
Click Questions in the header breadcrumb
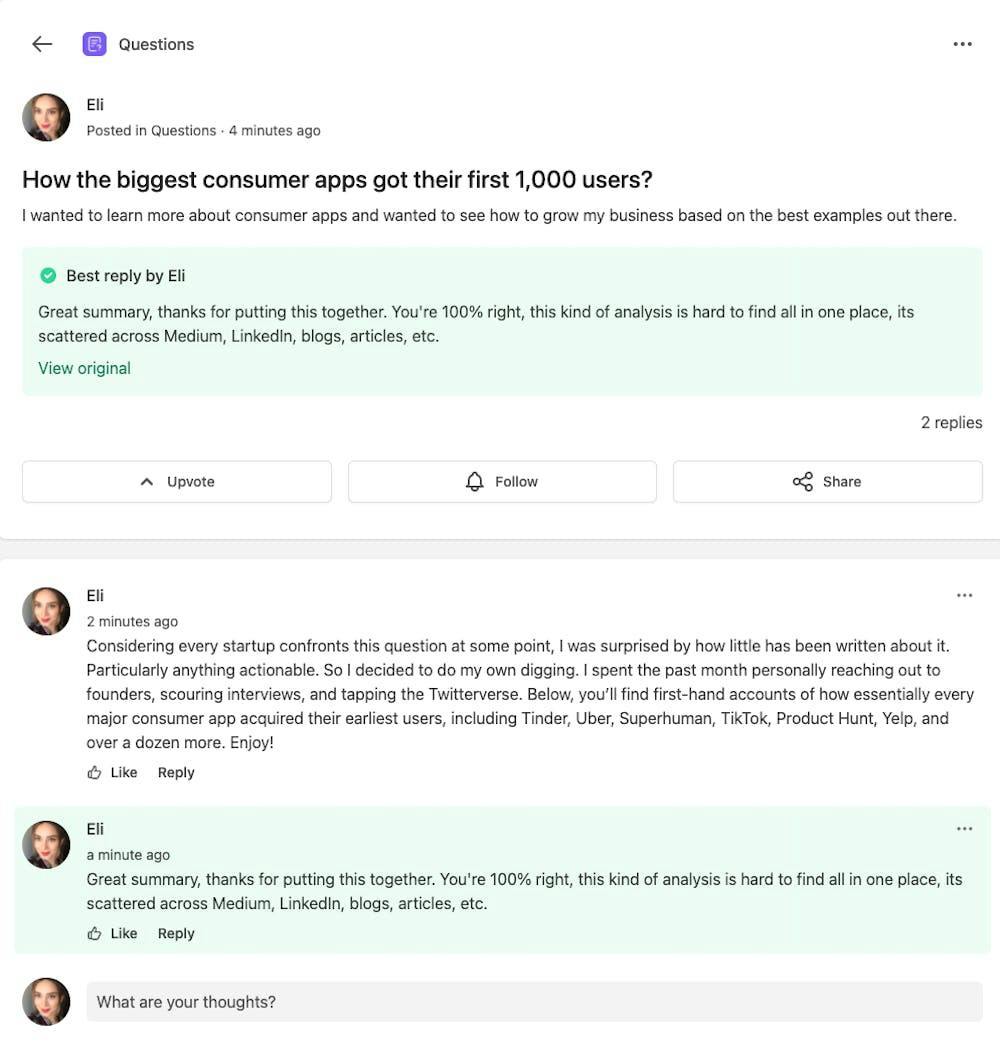click(156, 44)
